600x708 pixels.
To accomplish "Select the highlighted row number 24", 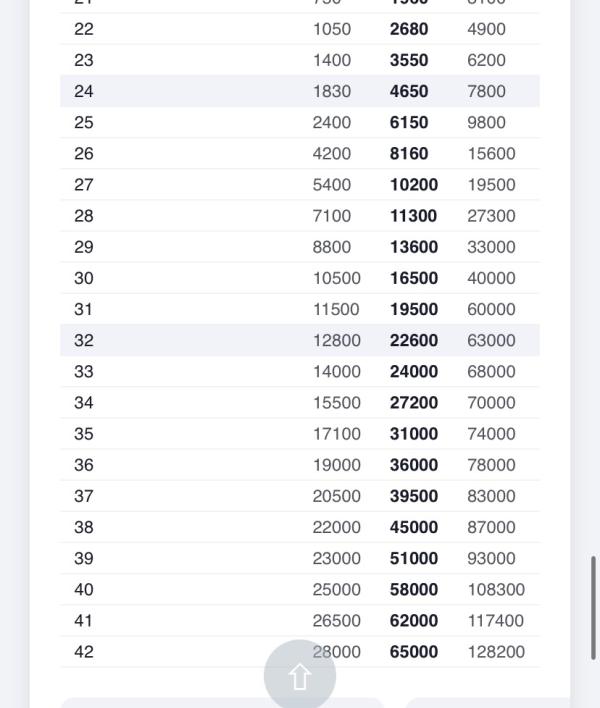I will tap(84, 91).
